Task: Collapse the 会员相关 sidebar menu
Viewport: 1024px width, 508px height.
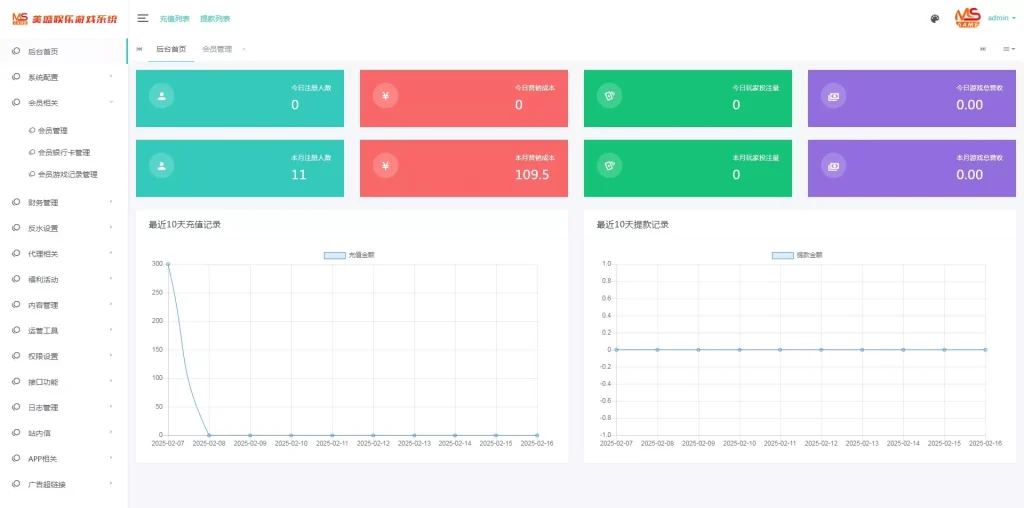Action: click(x=64, y=102)
